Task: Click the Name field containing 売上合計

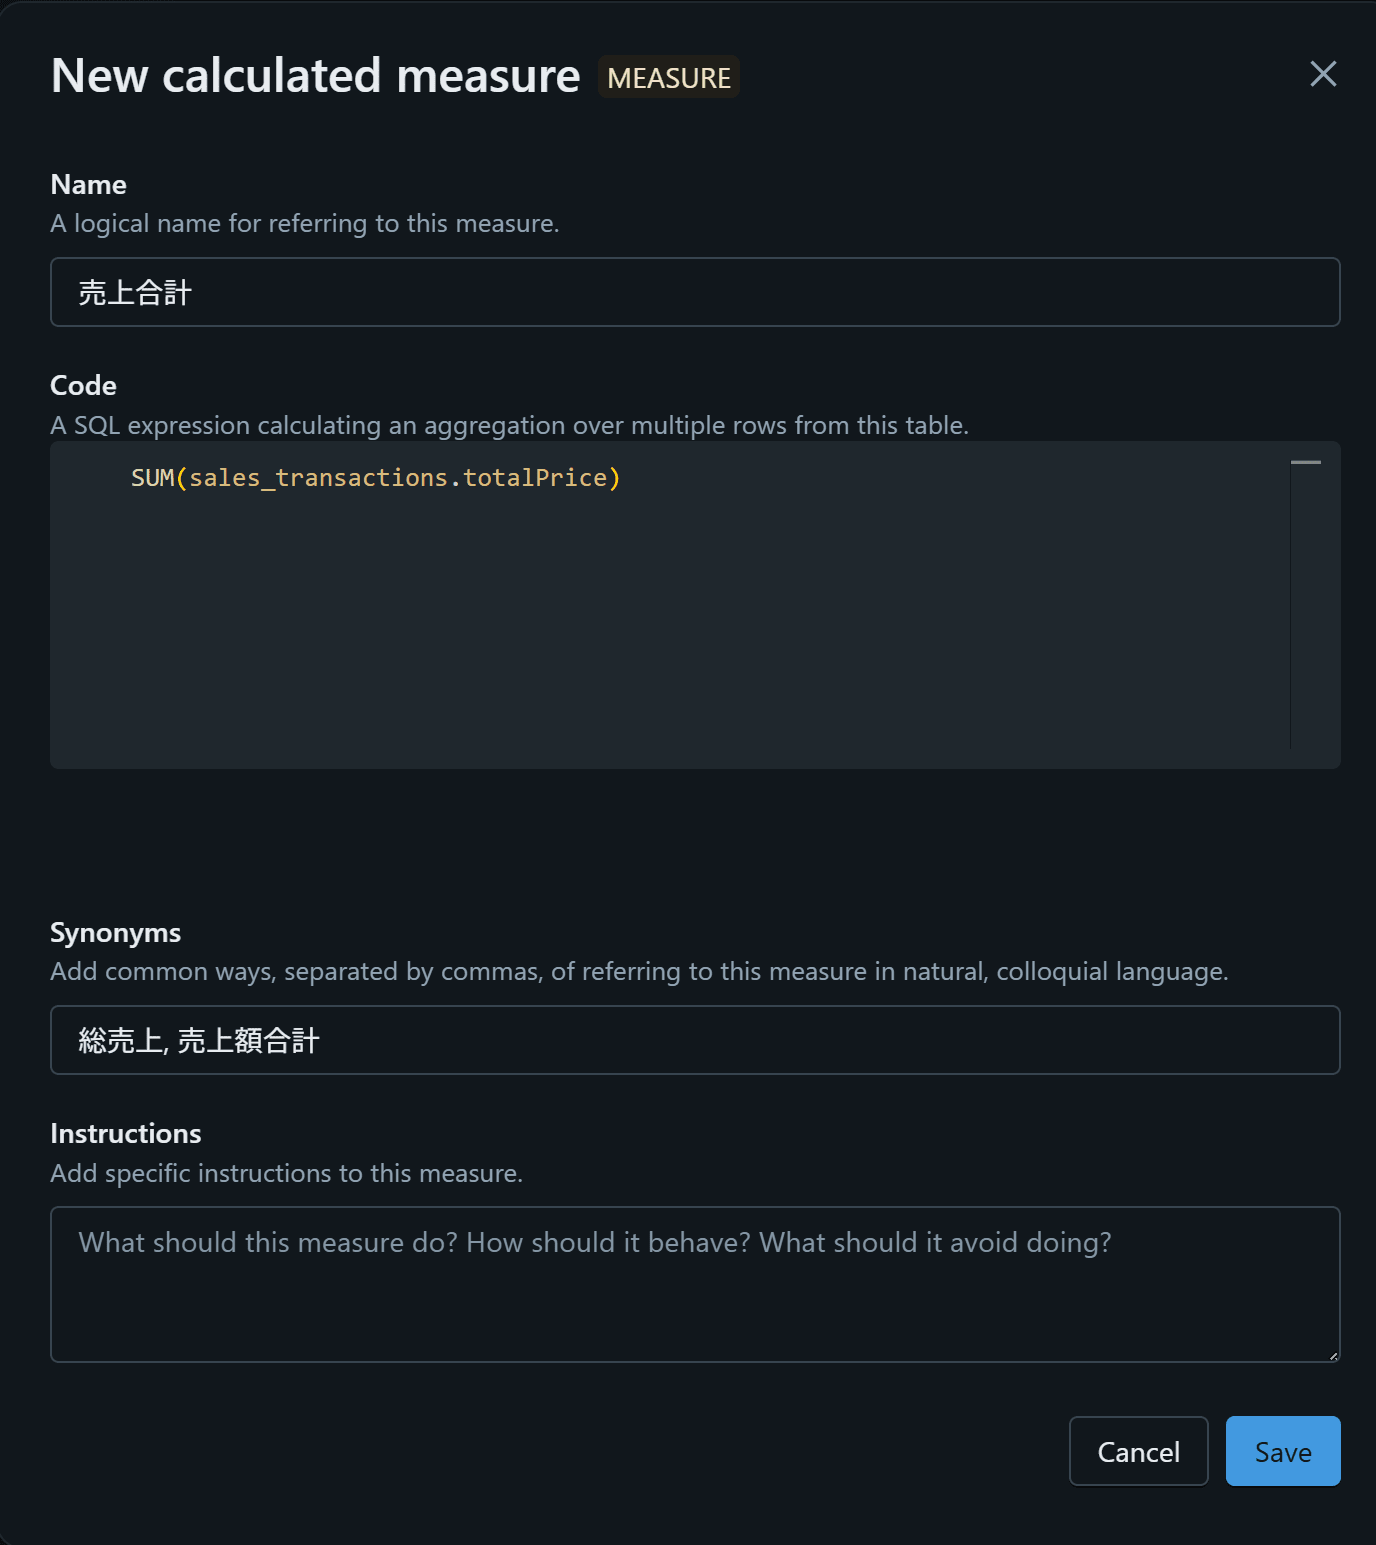Action: point(694,292)
